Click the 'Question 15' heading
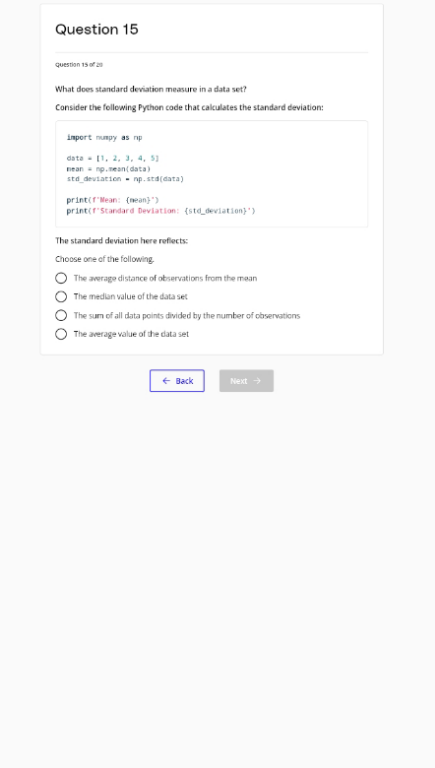The image size is (435, 768). [x=97, y=29]
